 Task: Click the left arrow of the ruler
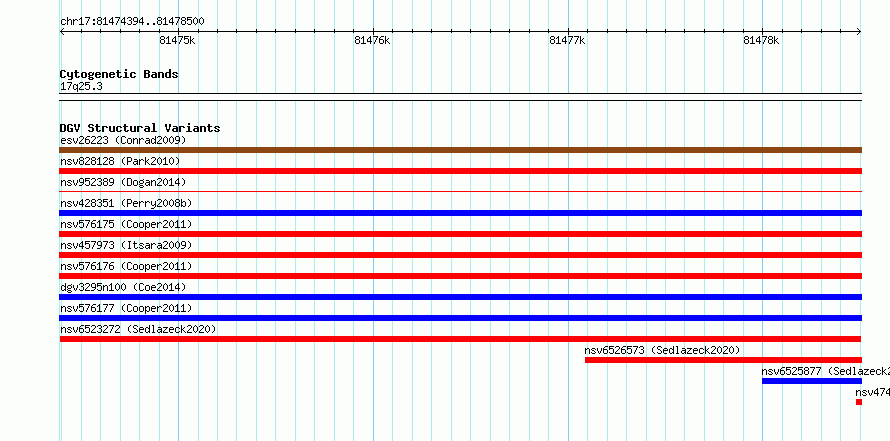pos(62,32)
